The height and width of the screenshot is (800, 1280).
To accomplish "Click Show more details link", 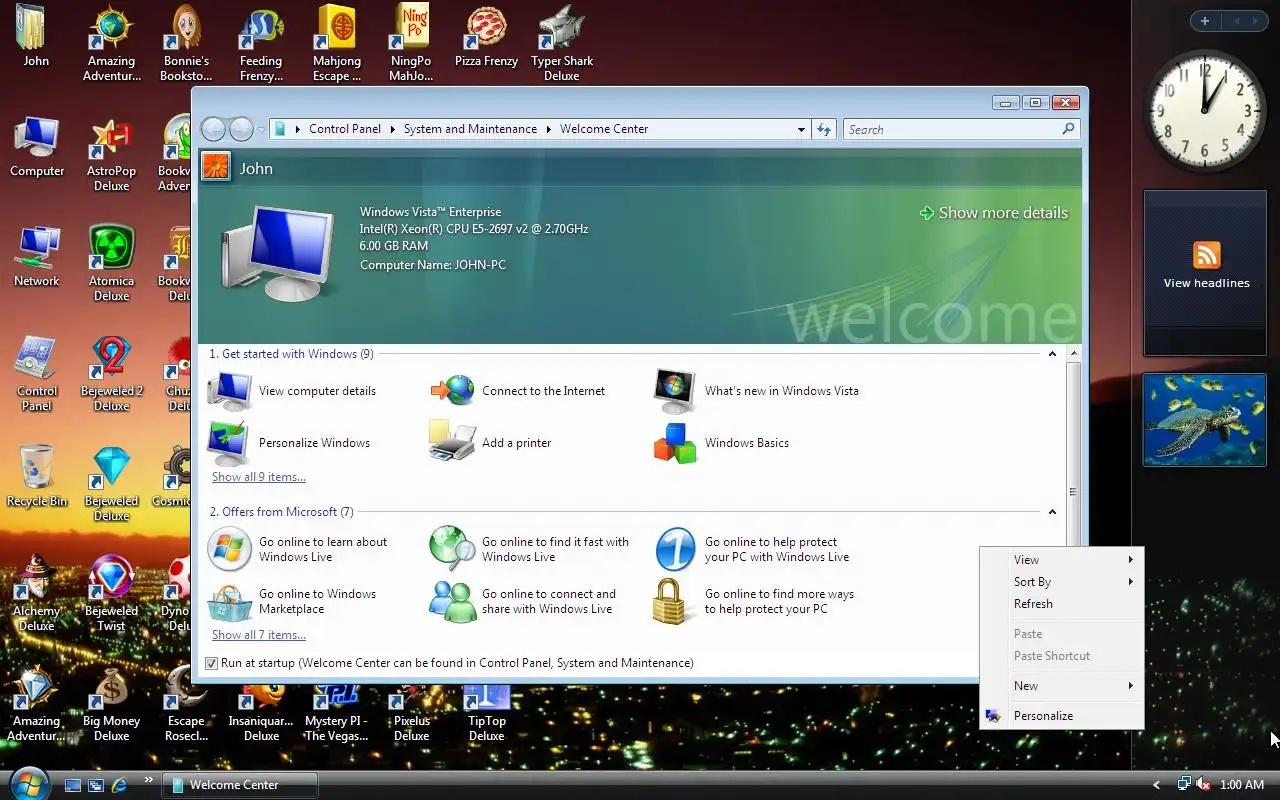I will (x=994, y=213).
